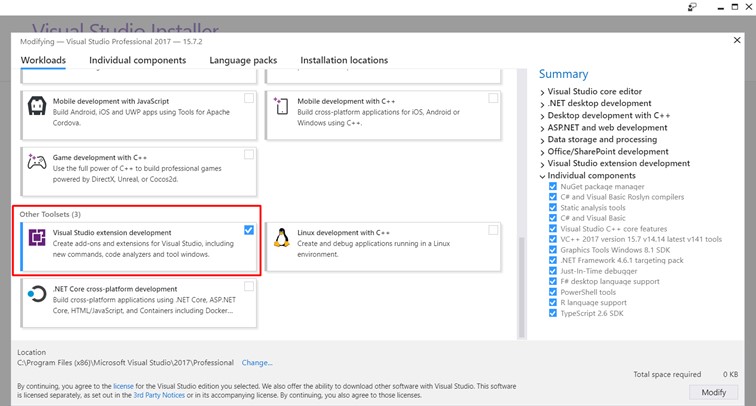Image resolution: width=756 pixels, height=406 pixels.
Task: Uncheck Graphics Tools Windows 8.1 SDK
Action: [x=553, y=250]
